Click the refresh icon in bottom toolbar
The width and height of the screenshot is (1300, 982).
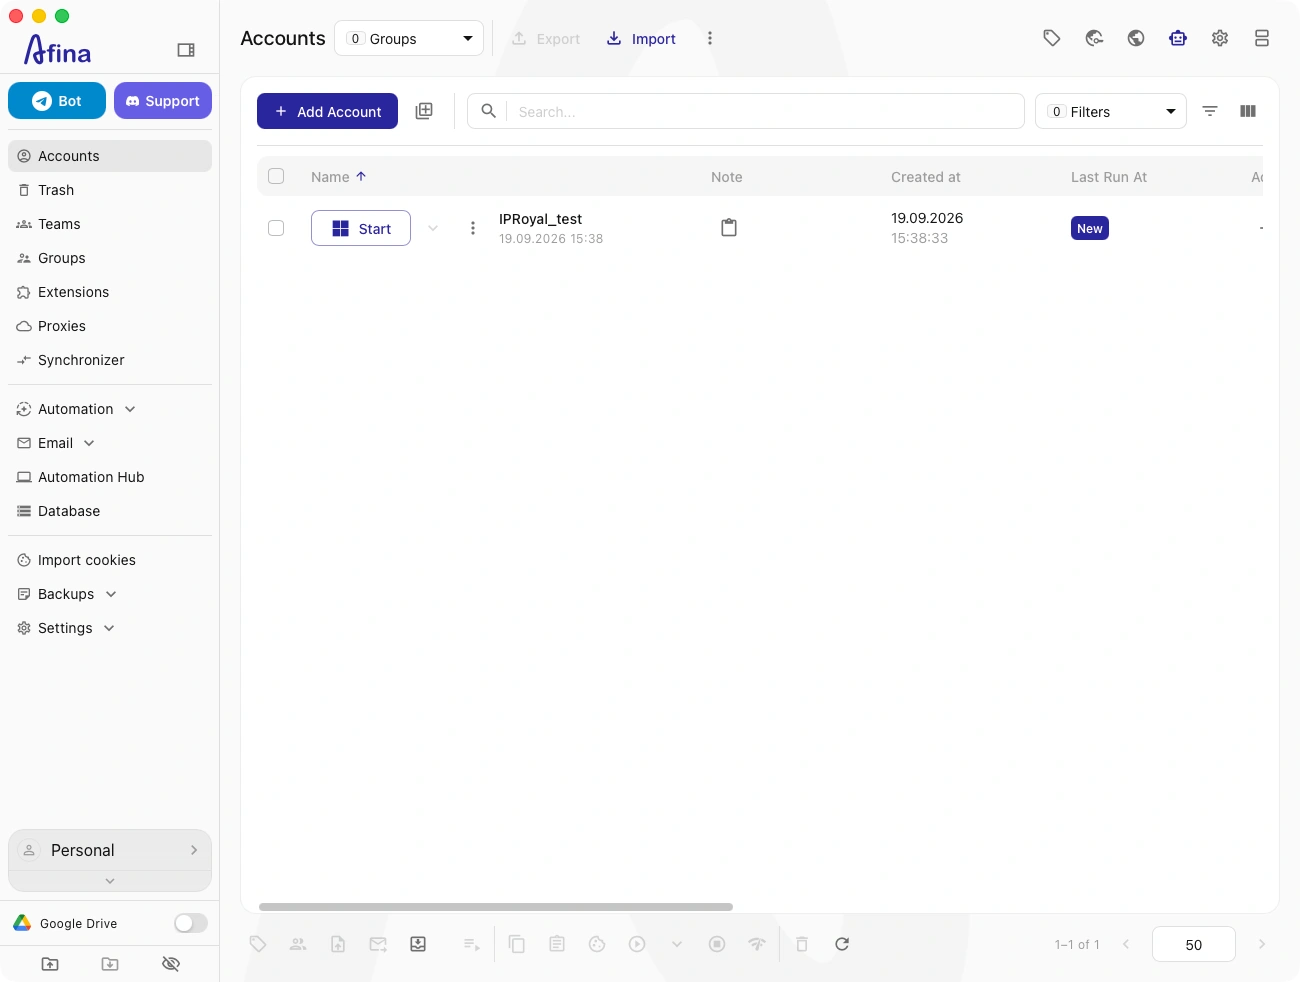coord(842,944)
